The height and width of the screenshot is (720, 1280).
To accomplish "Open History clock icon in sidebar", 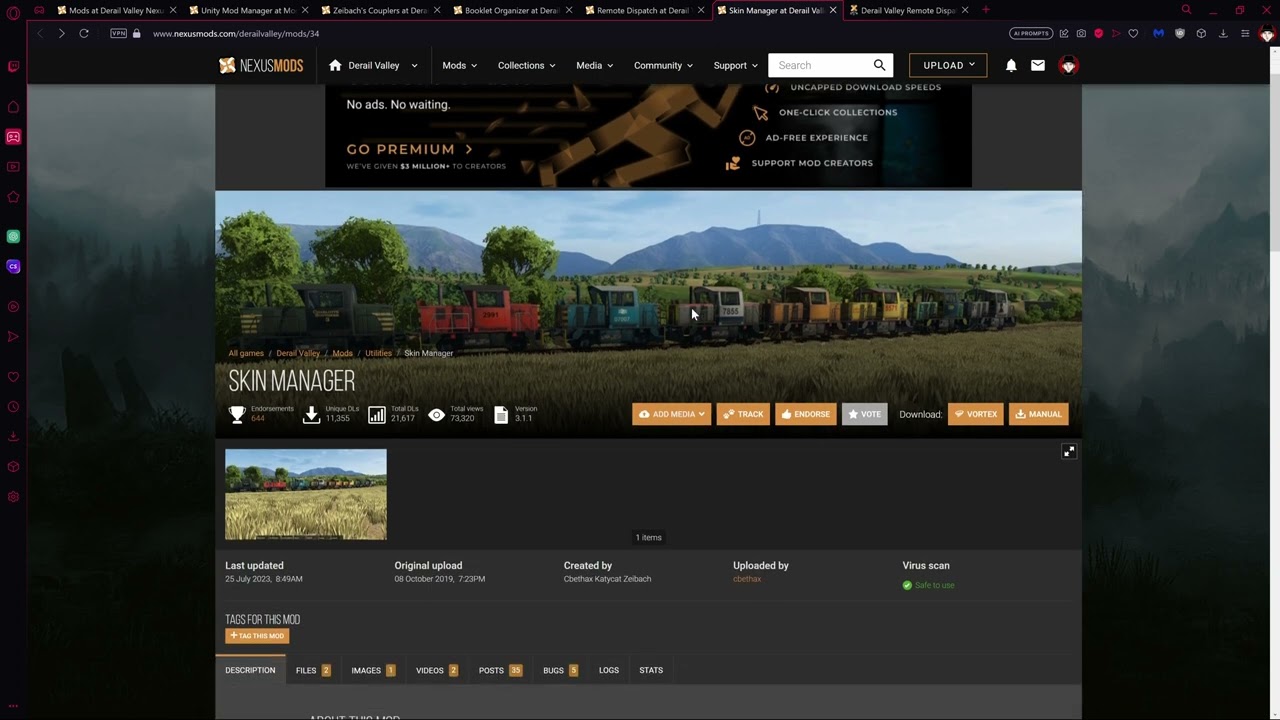I will [13, 407].
